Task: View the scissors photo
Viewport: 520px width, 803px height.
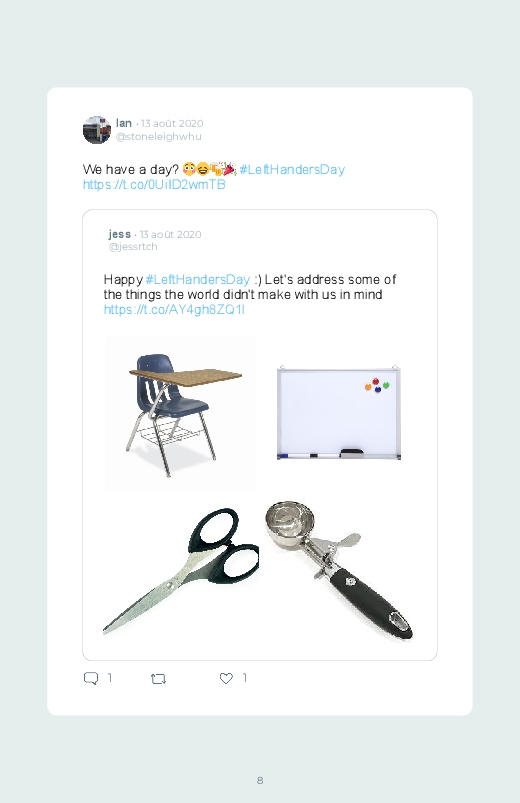Action: point(180,572)
